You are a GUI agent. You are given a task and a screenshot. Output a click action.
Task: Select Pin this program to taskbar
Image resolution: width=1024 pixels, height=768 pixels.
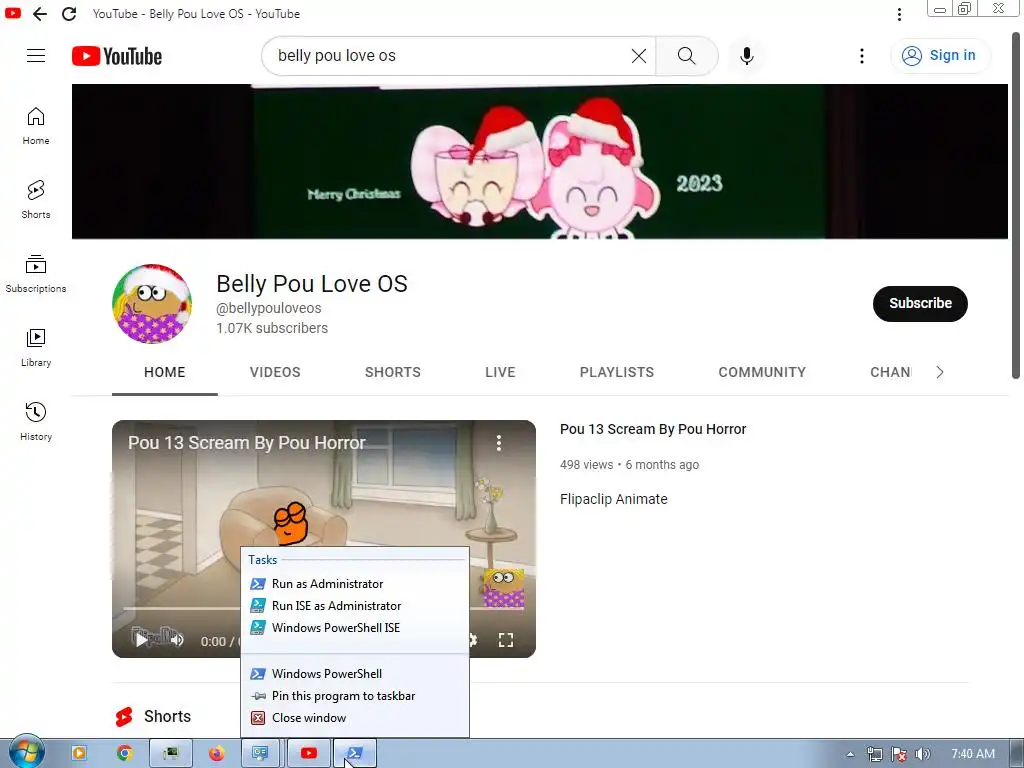pyautogui.click(x=355, y=696)
